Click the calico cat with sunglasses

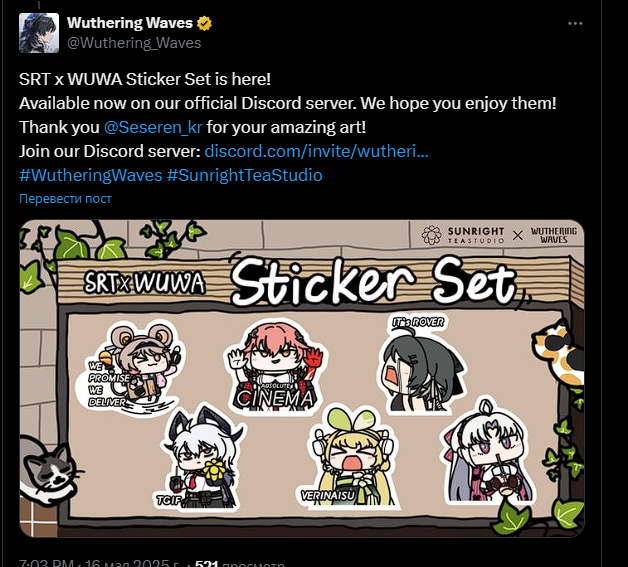[559, 354]
